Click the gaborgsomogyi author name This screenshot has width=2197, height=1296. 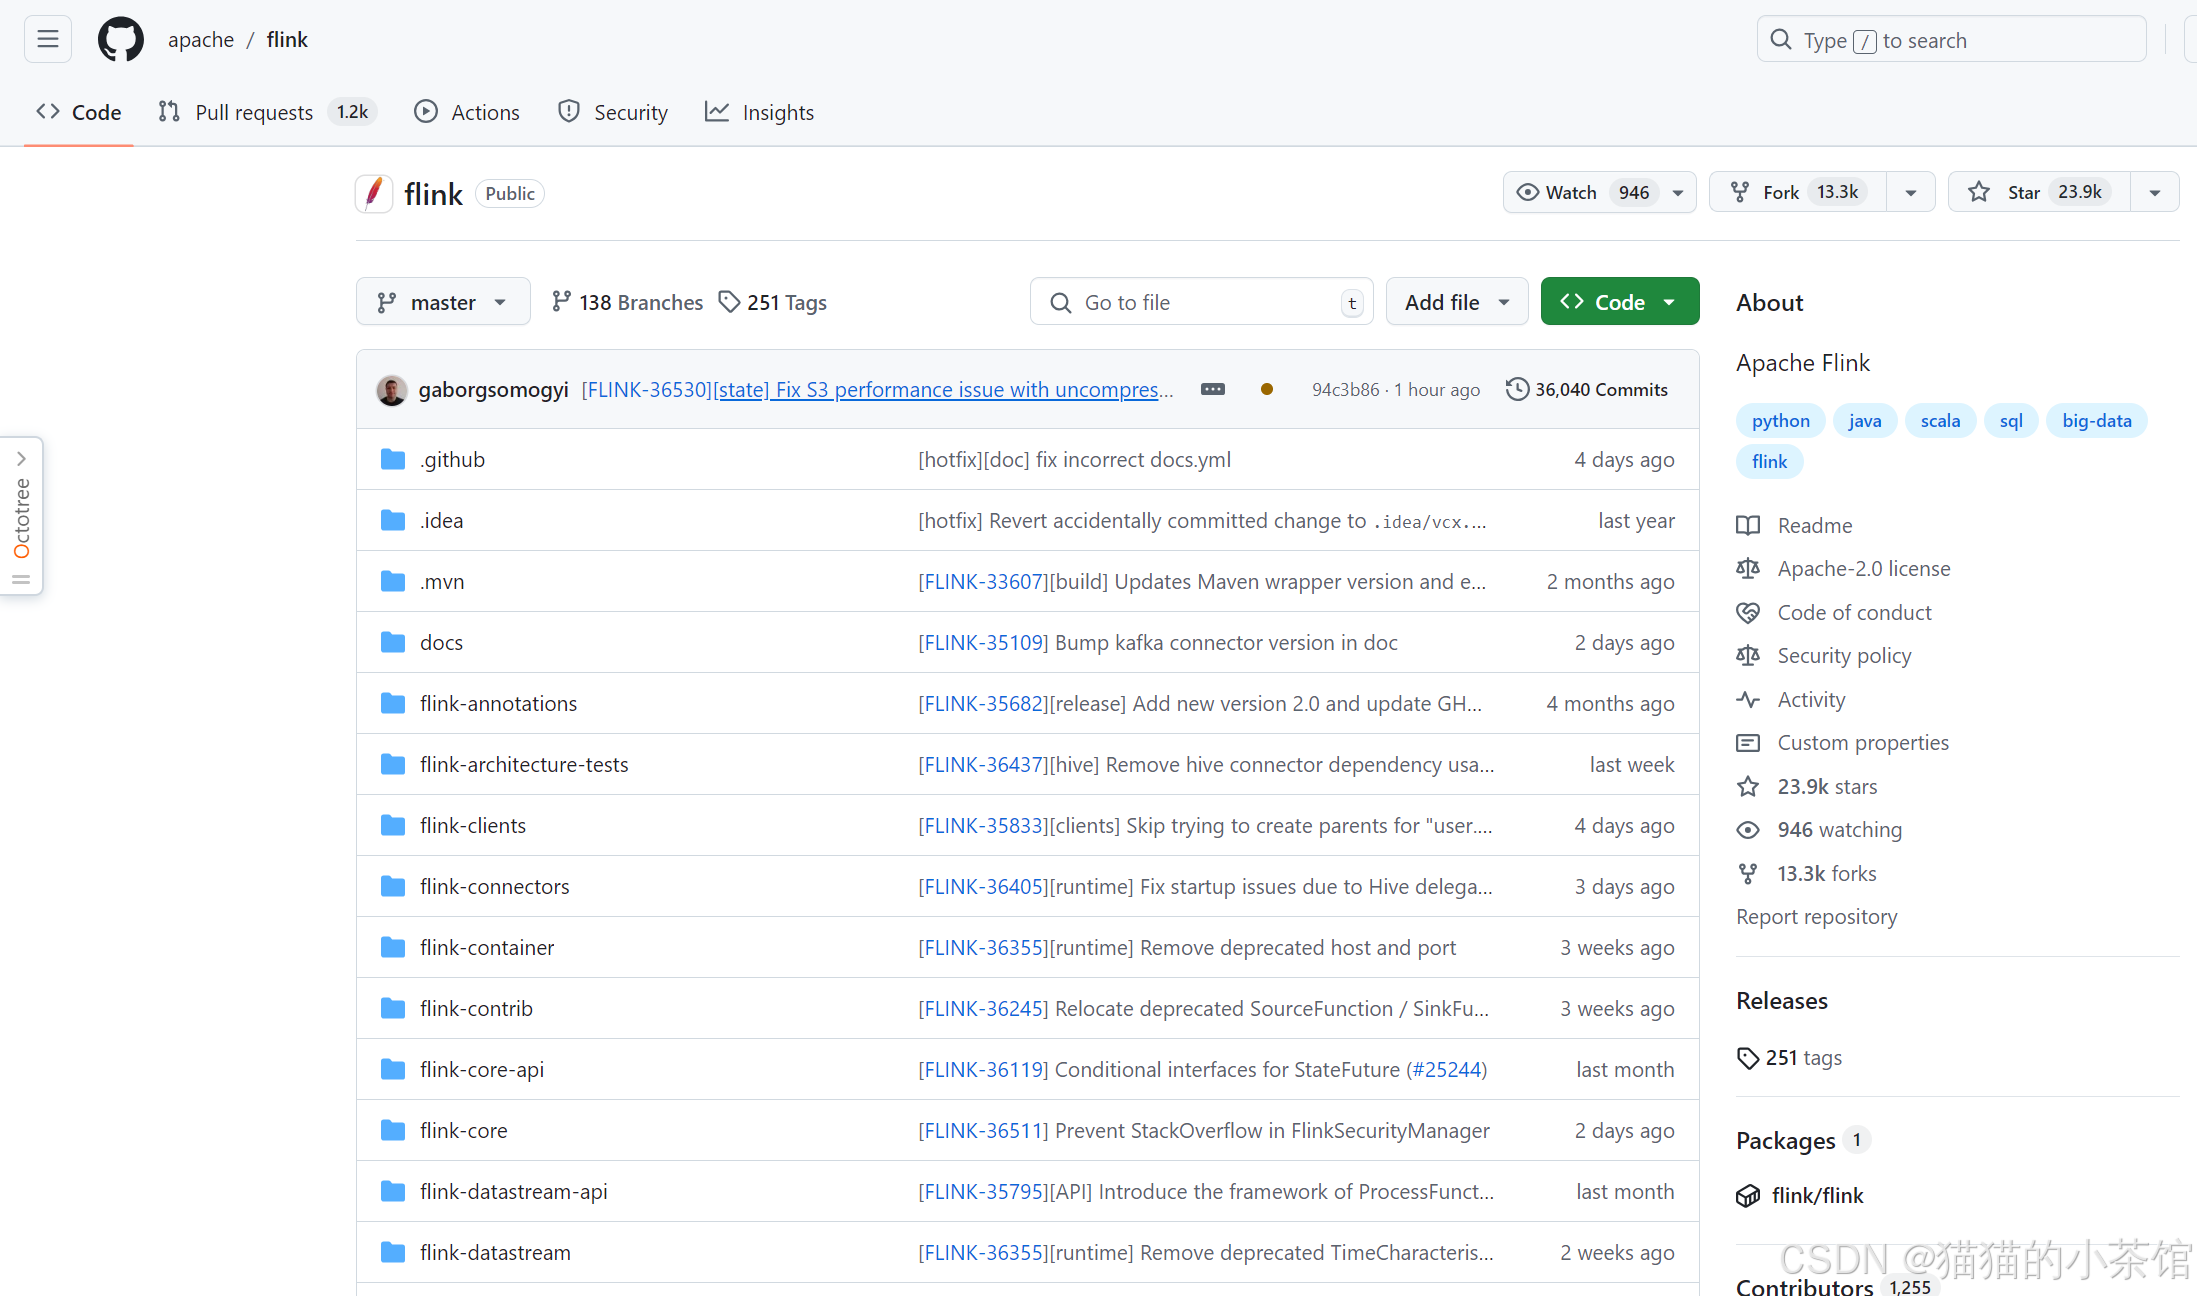(x=493, y=389)
